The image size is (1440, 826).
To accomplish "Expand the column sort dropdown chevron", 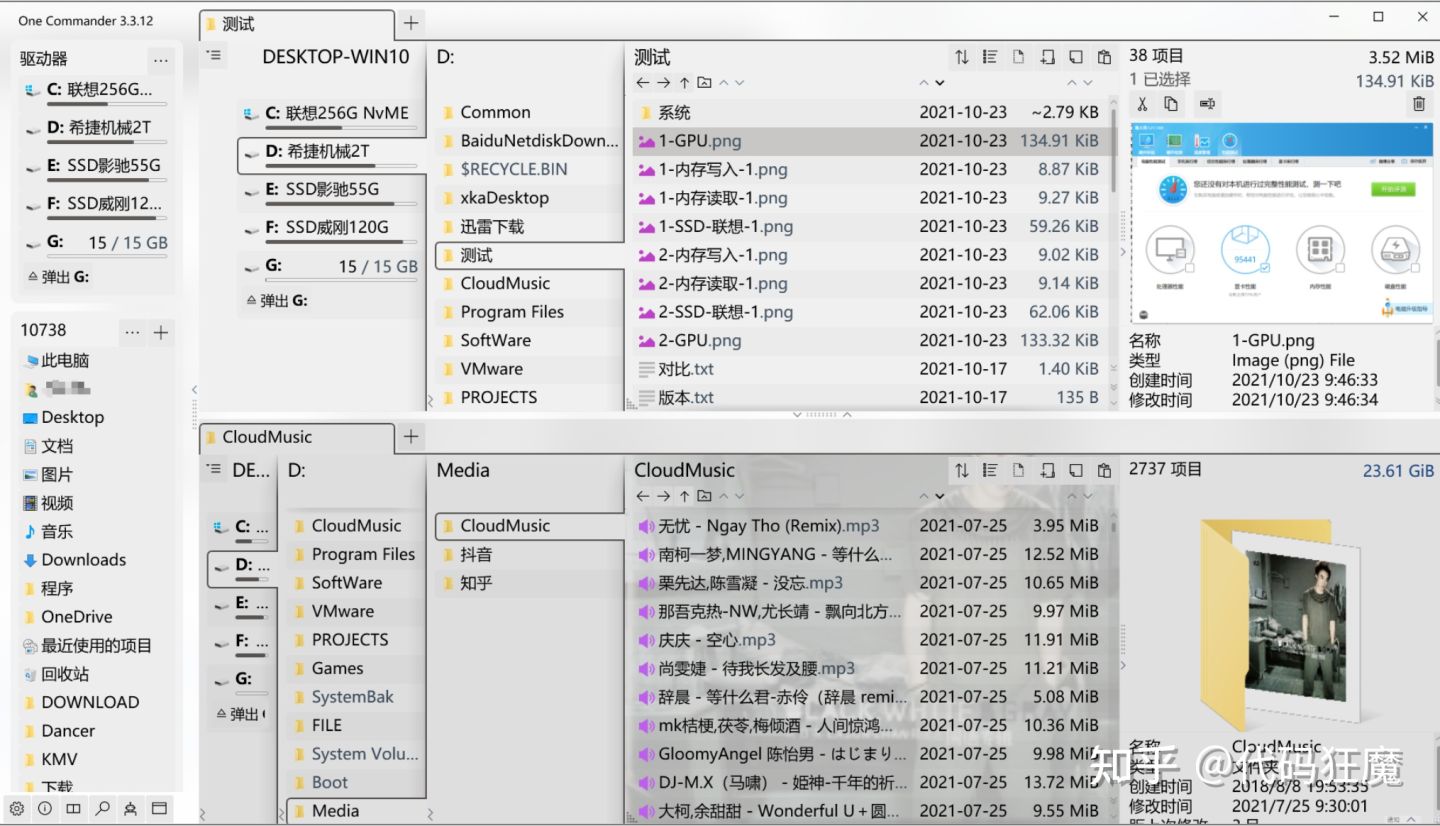I will point(940,81).
